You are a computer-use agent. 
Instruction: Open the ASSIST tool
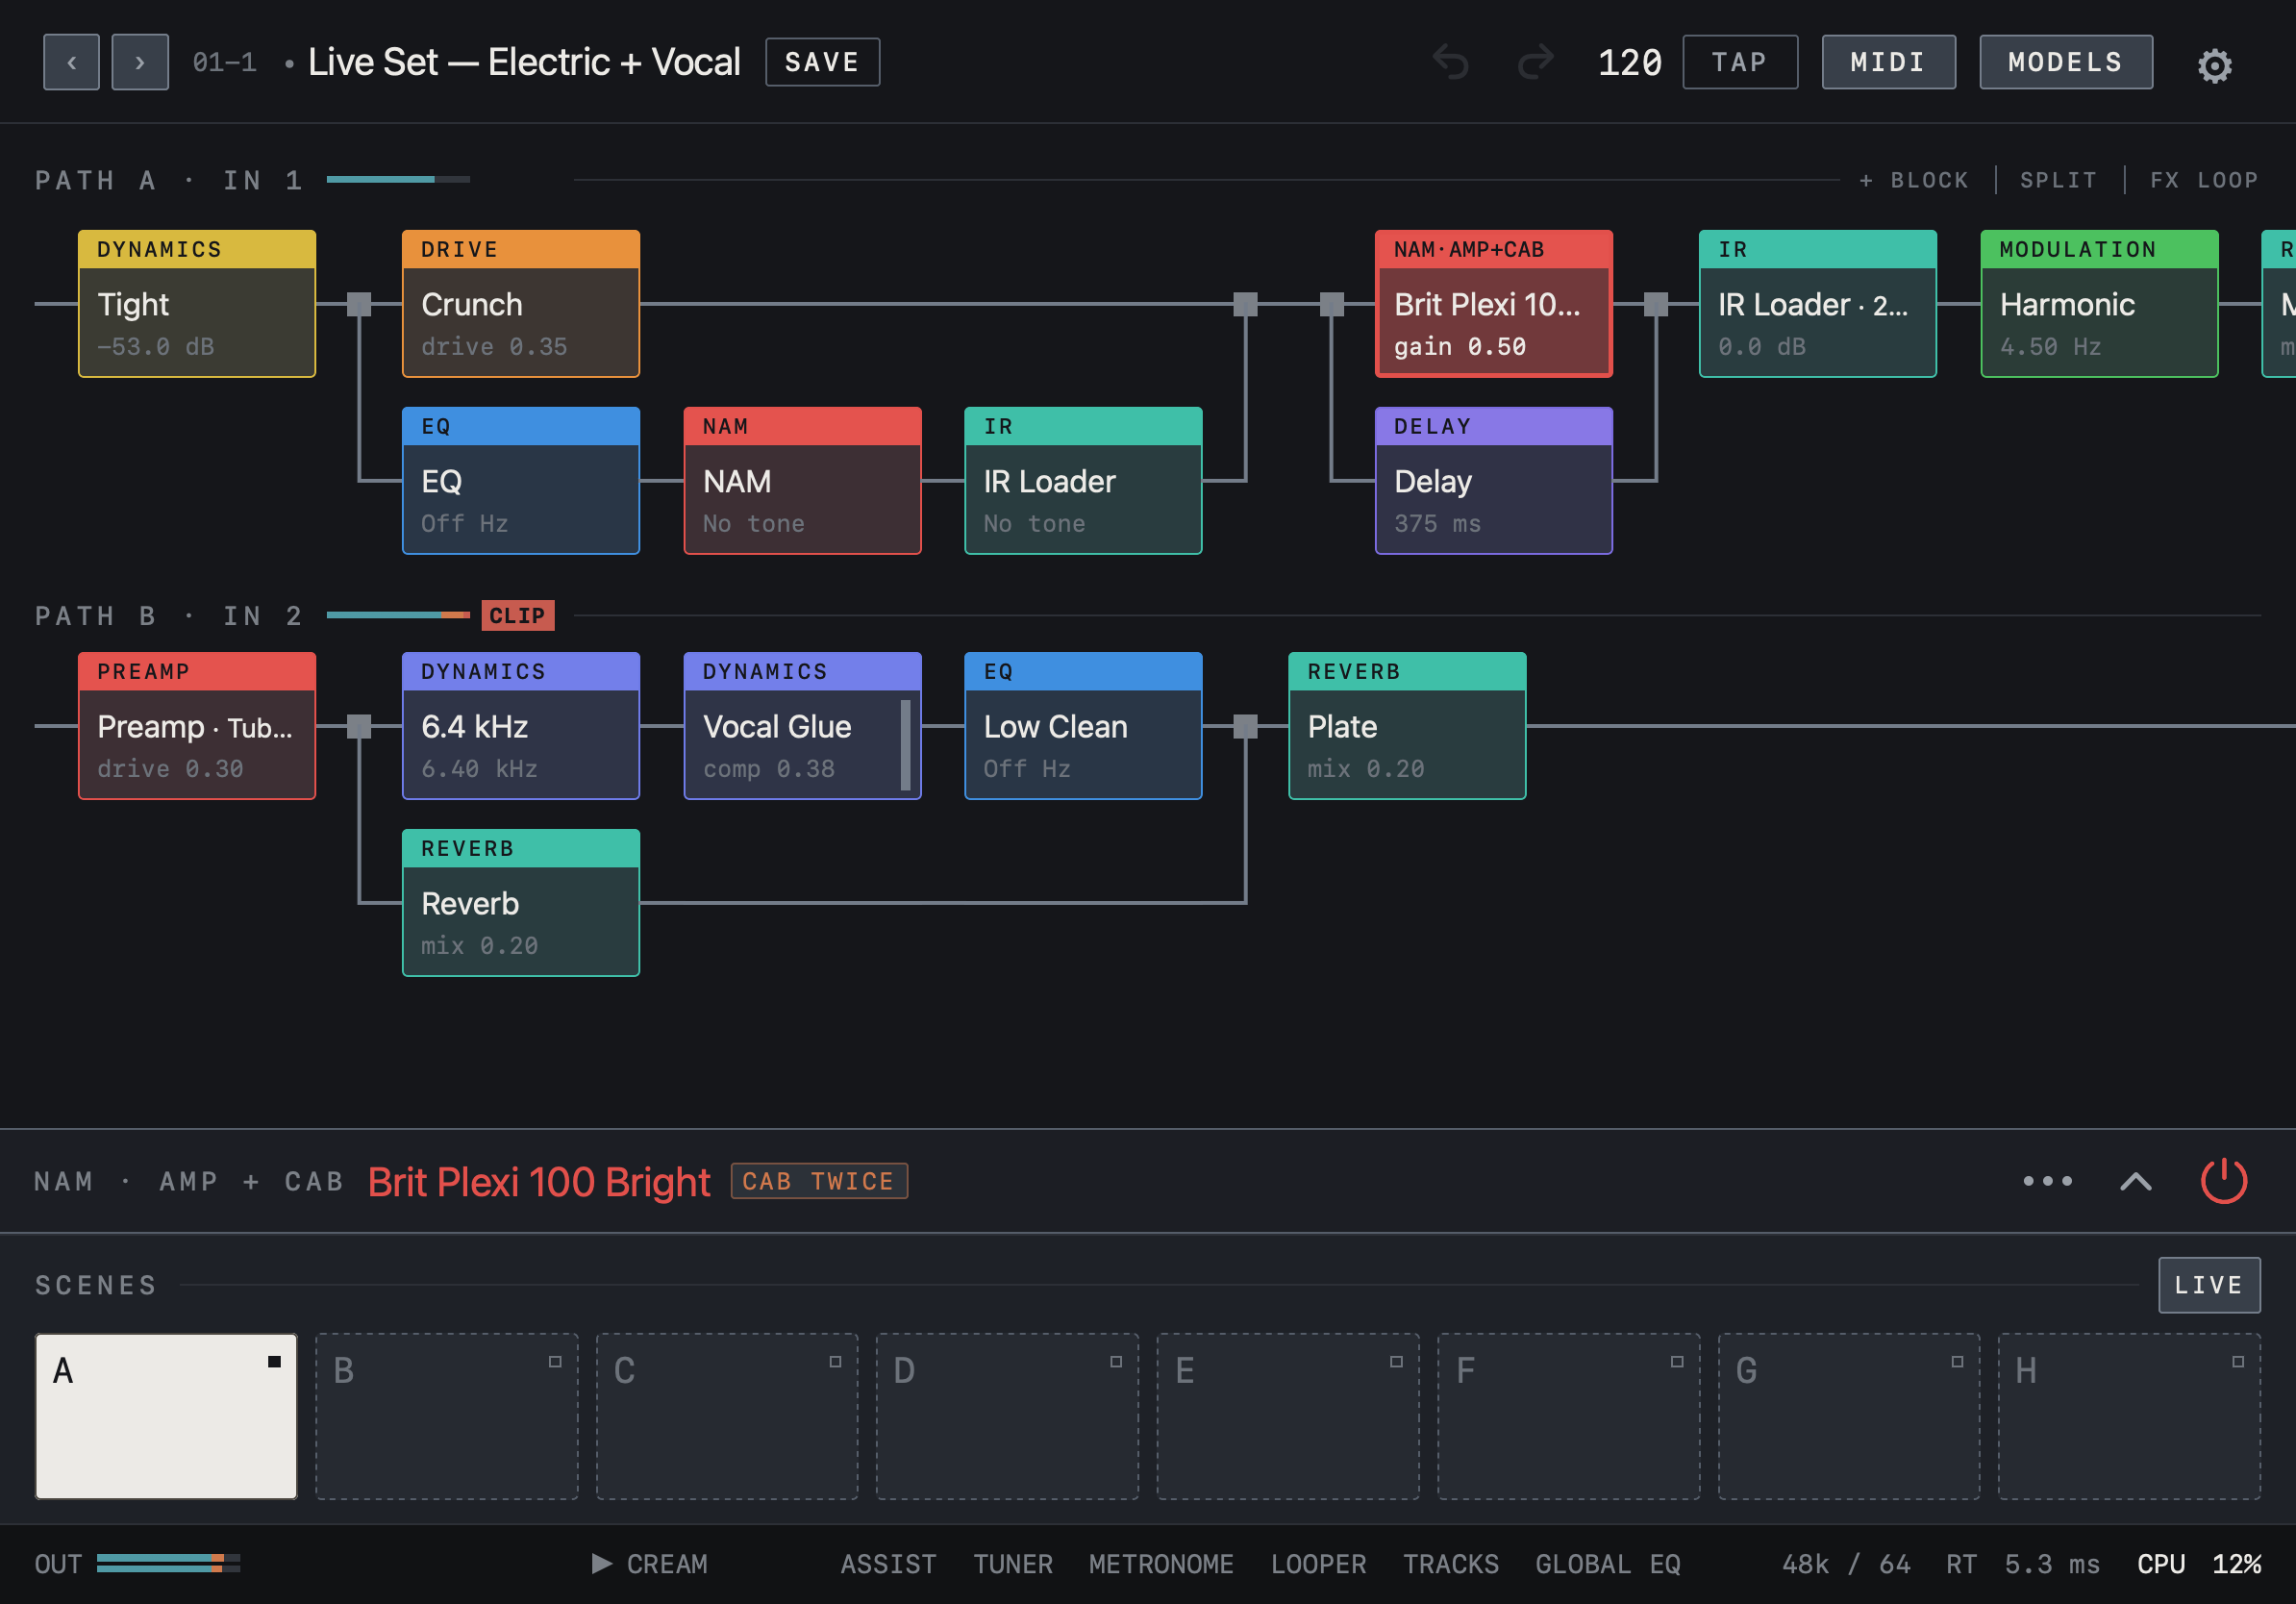coord(888,1564)
